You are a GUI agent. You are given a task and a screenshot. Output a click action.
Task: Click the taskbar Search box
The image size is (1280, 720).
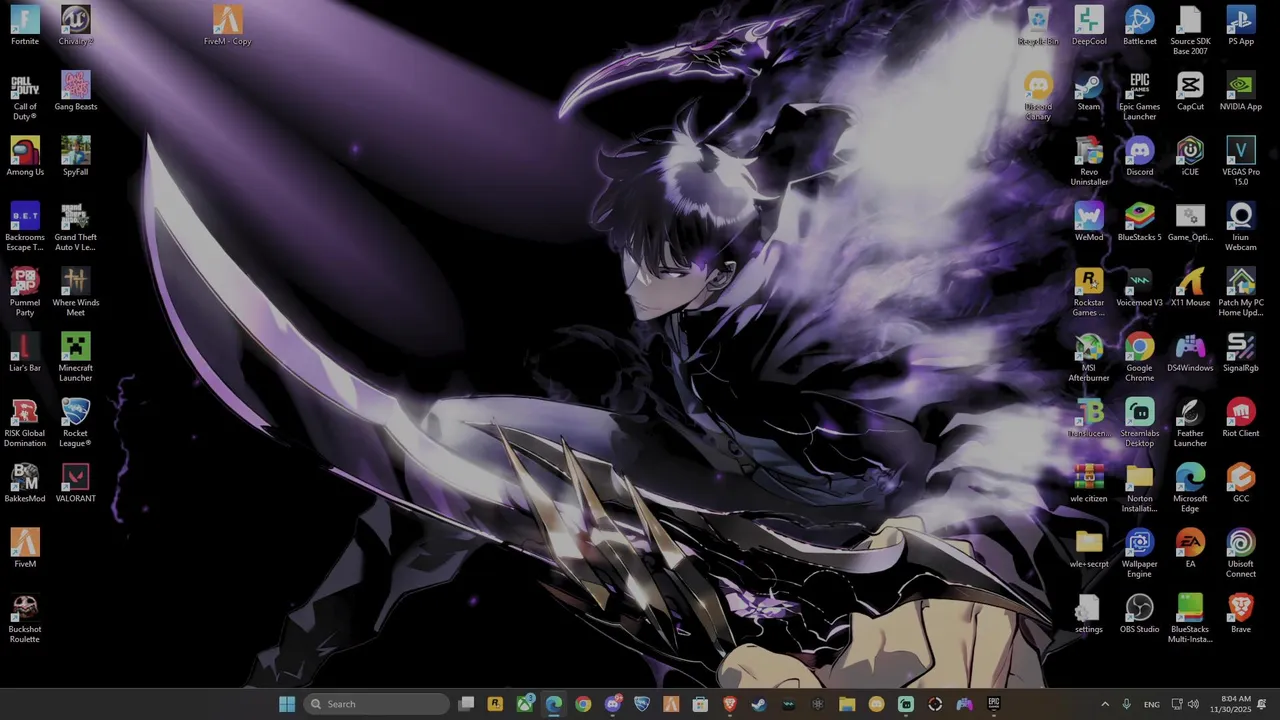pos(376,704)
